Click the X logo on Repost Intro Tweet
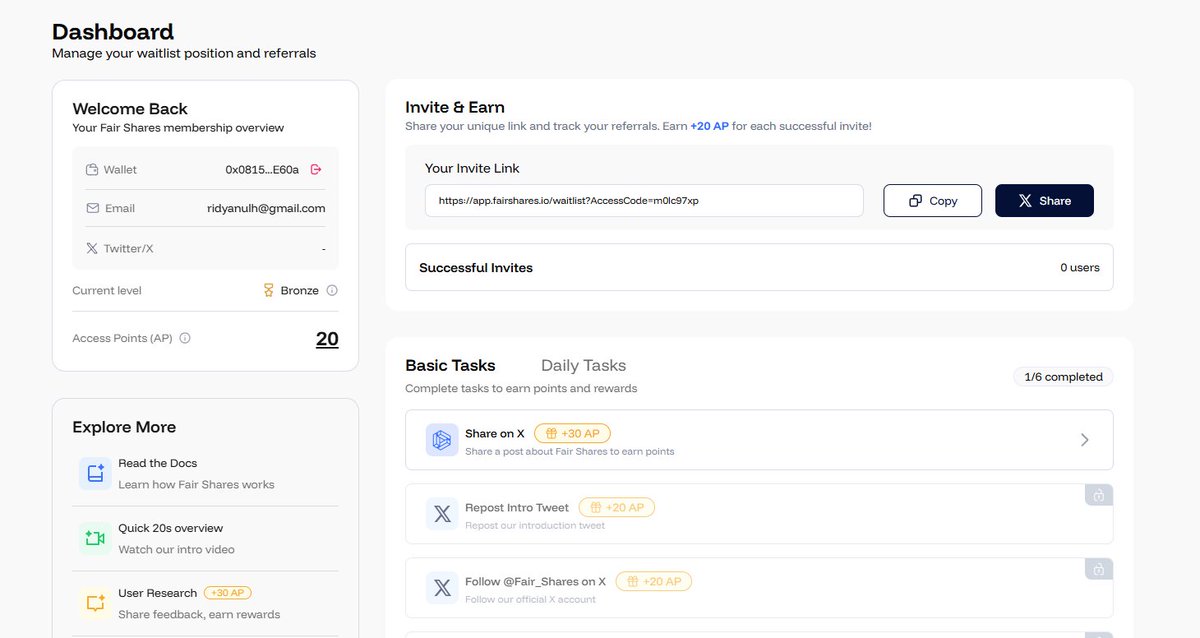 [x=441, y=513]
